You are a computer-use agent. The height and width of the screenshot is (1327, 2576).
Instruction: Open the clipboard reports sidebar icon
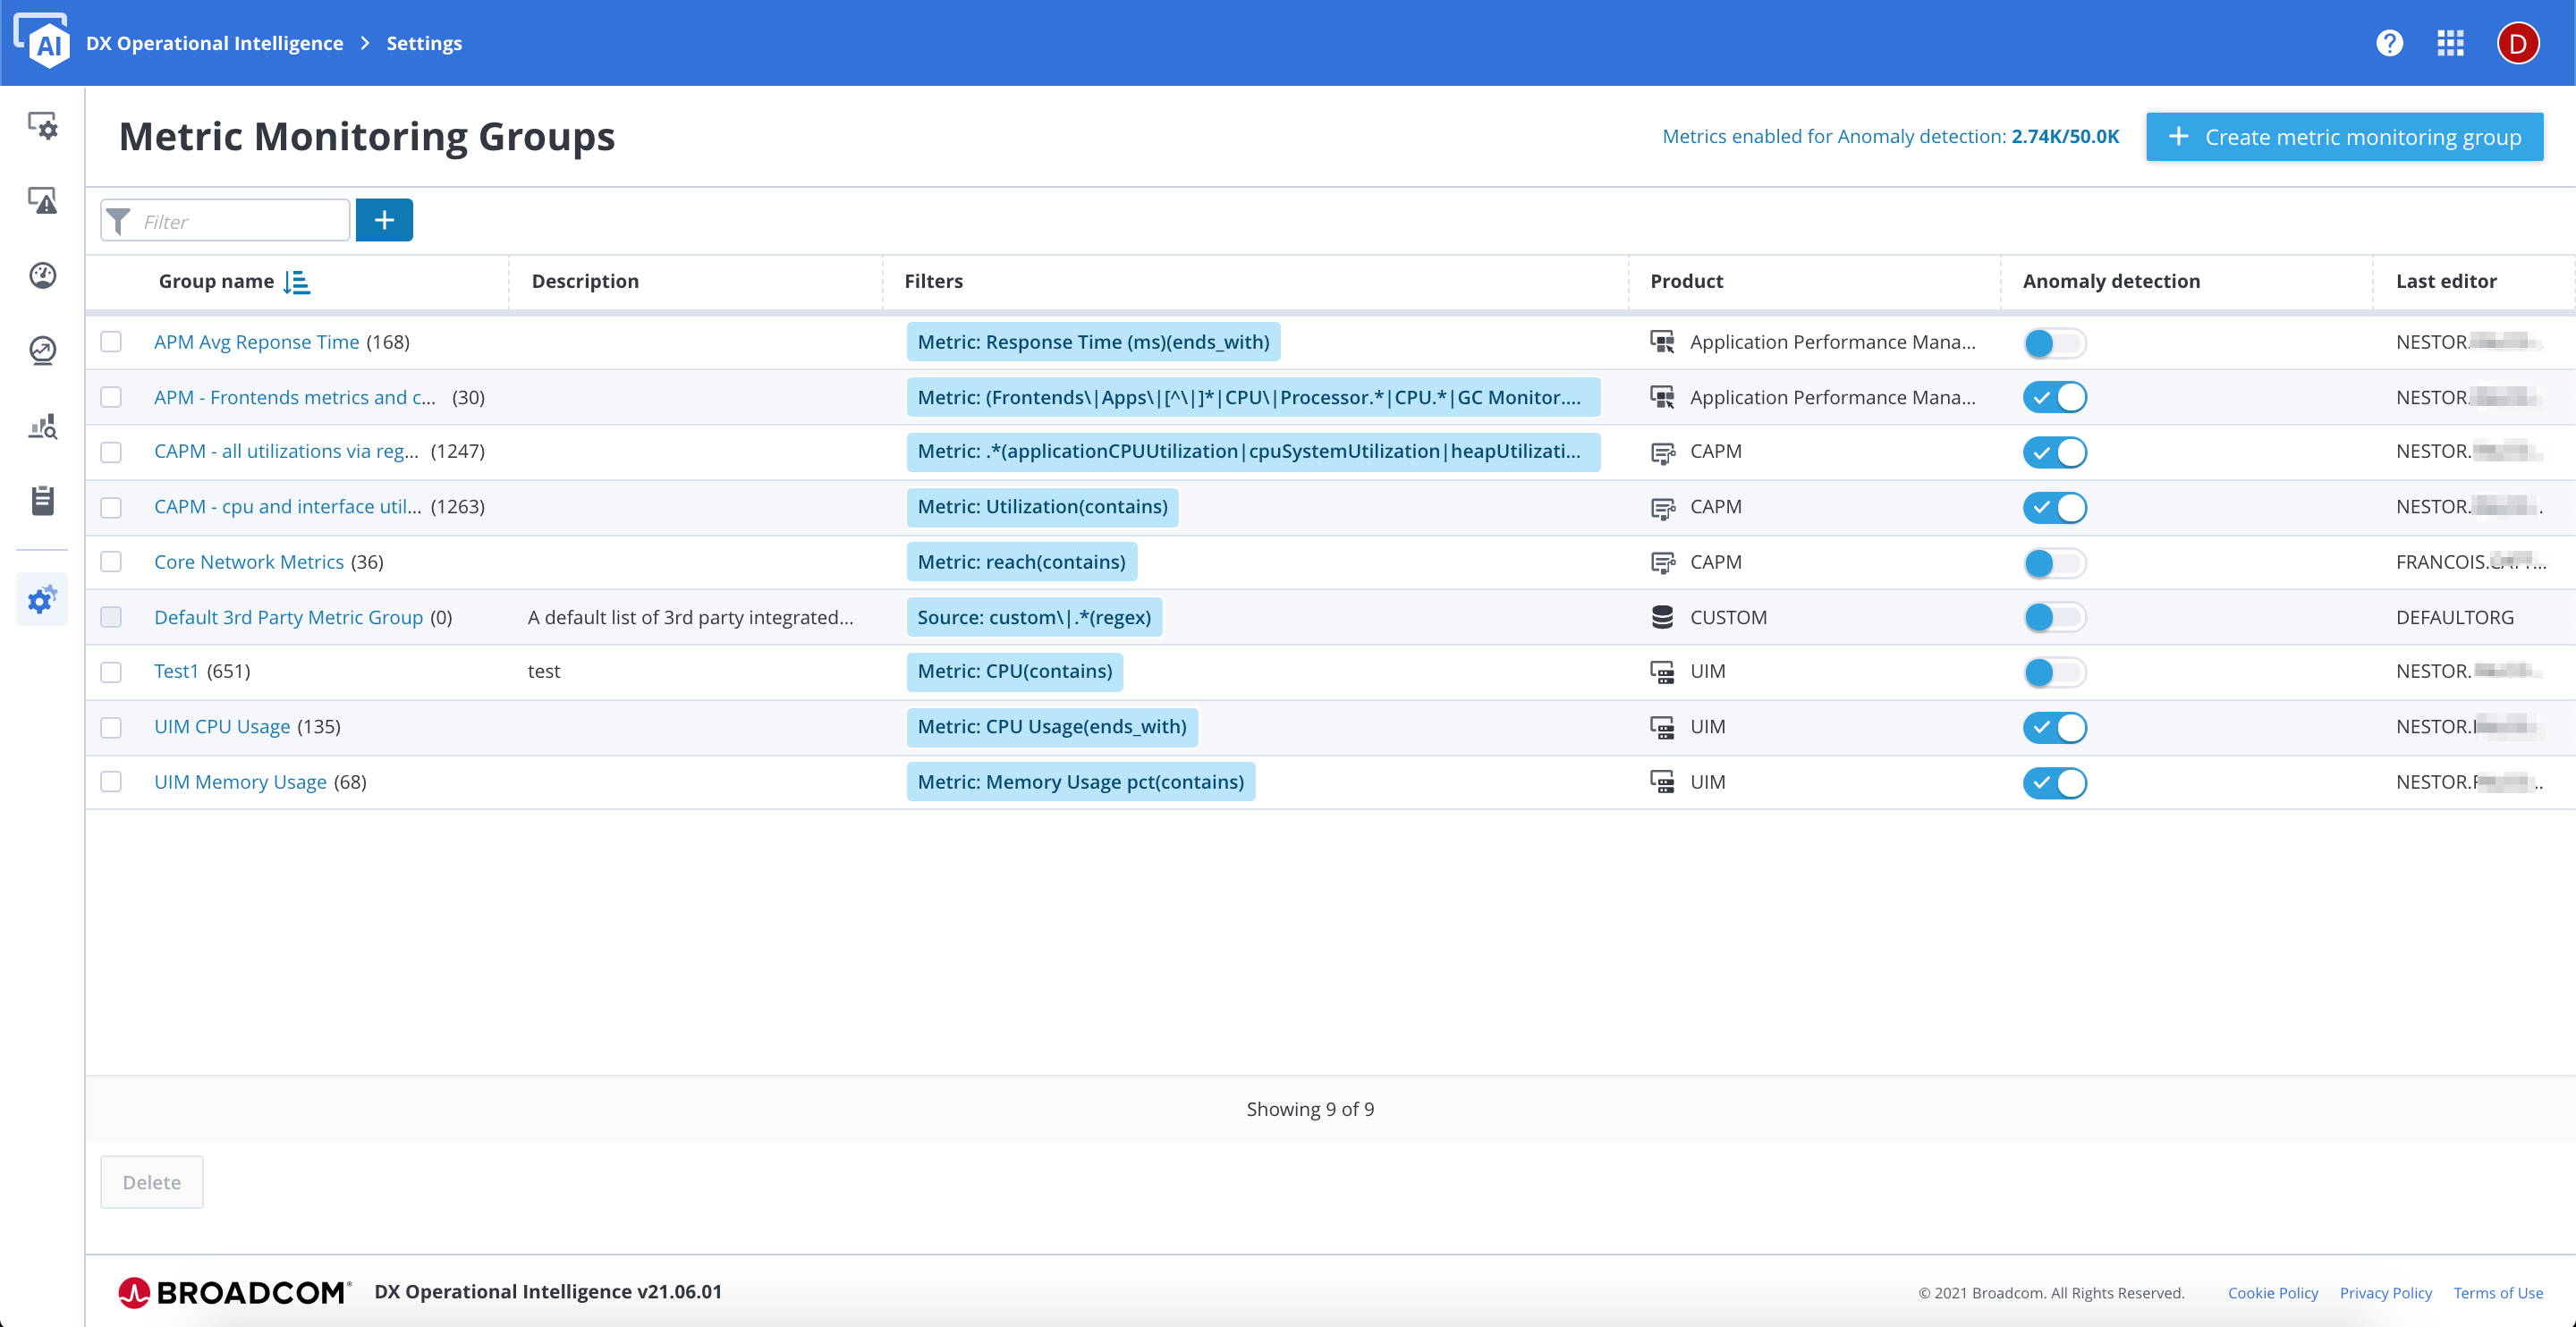(x=42, y=500)
